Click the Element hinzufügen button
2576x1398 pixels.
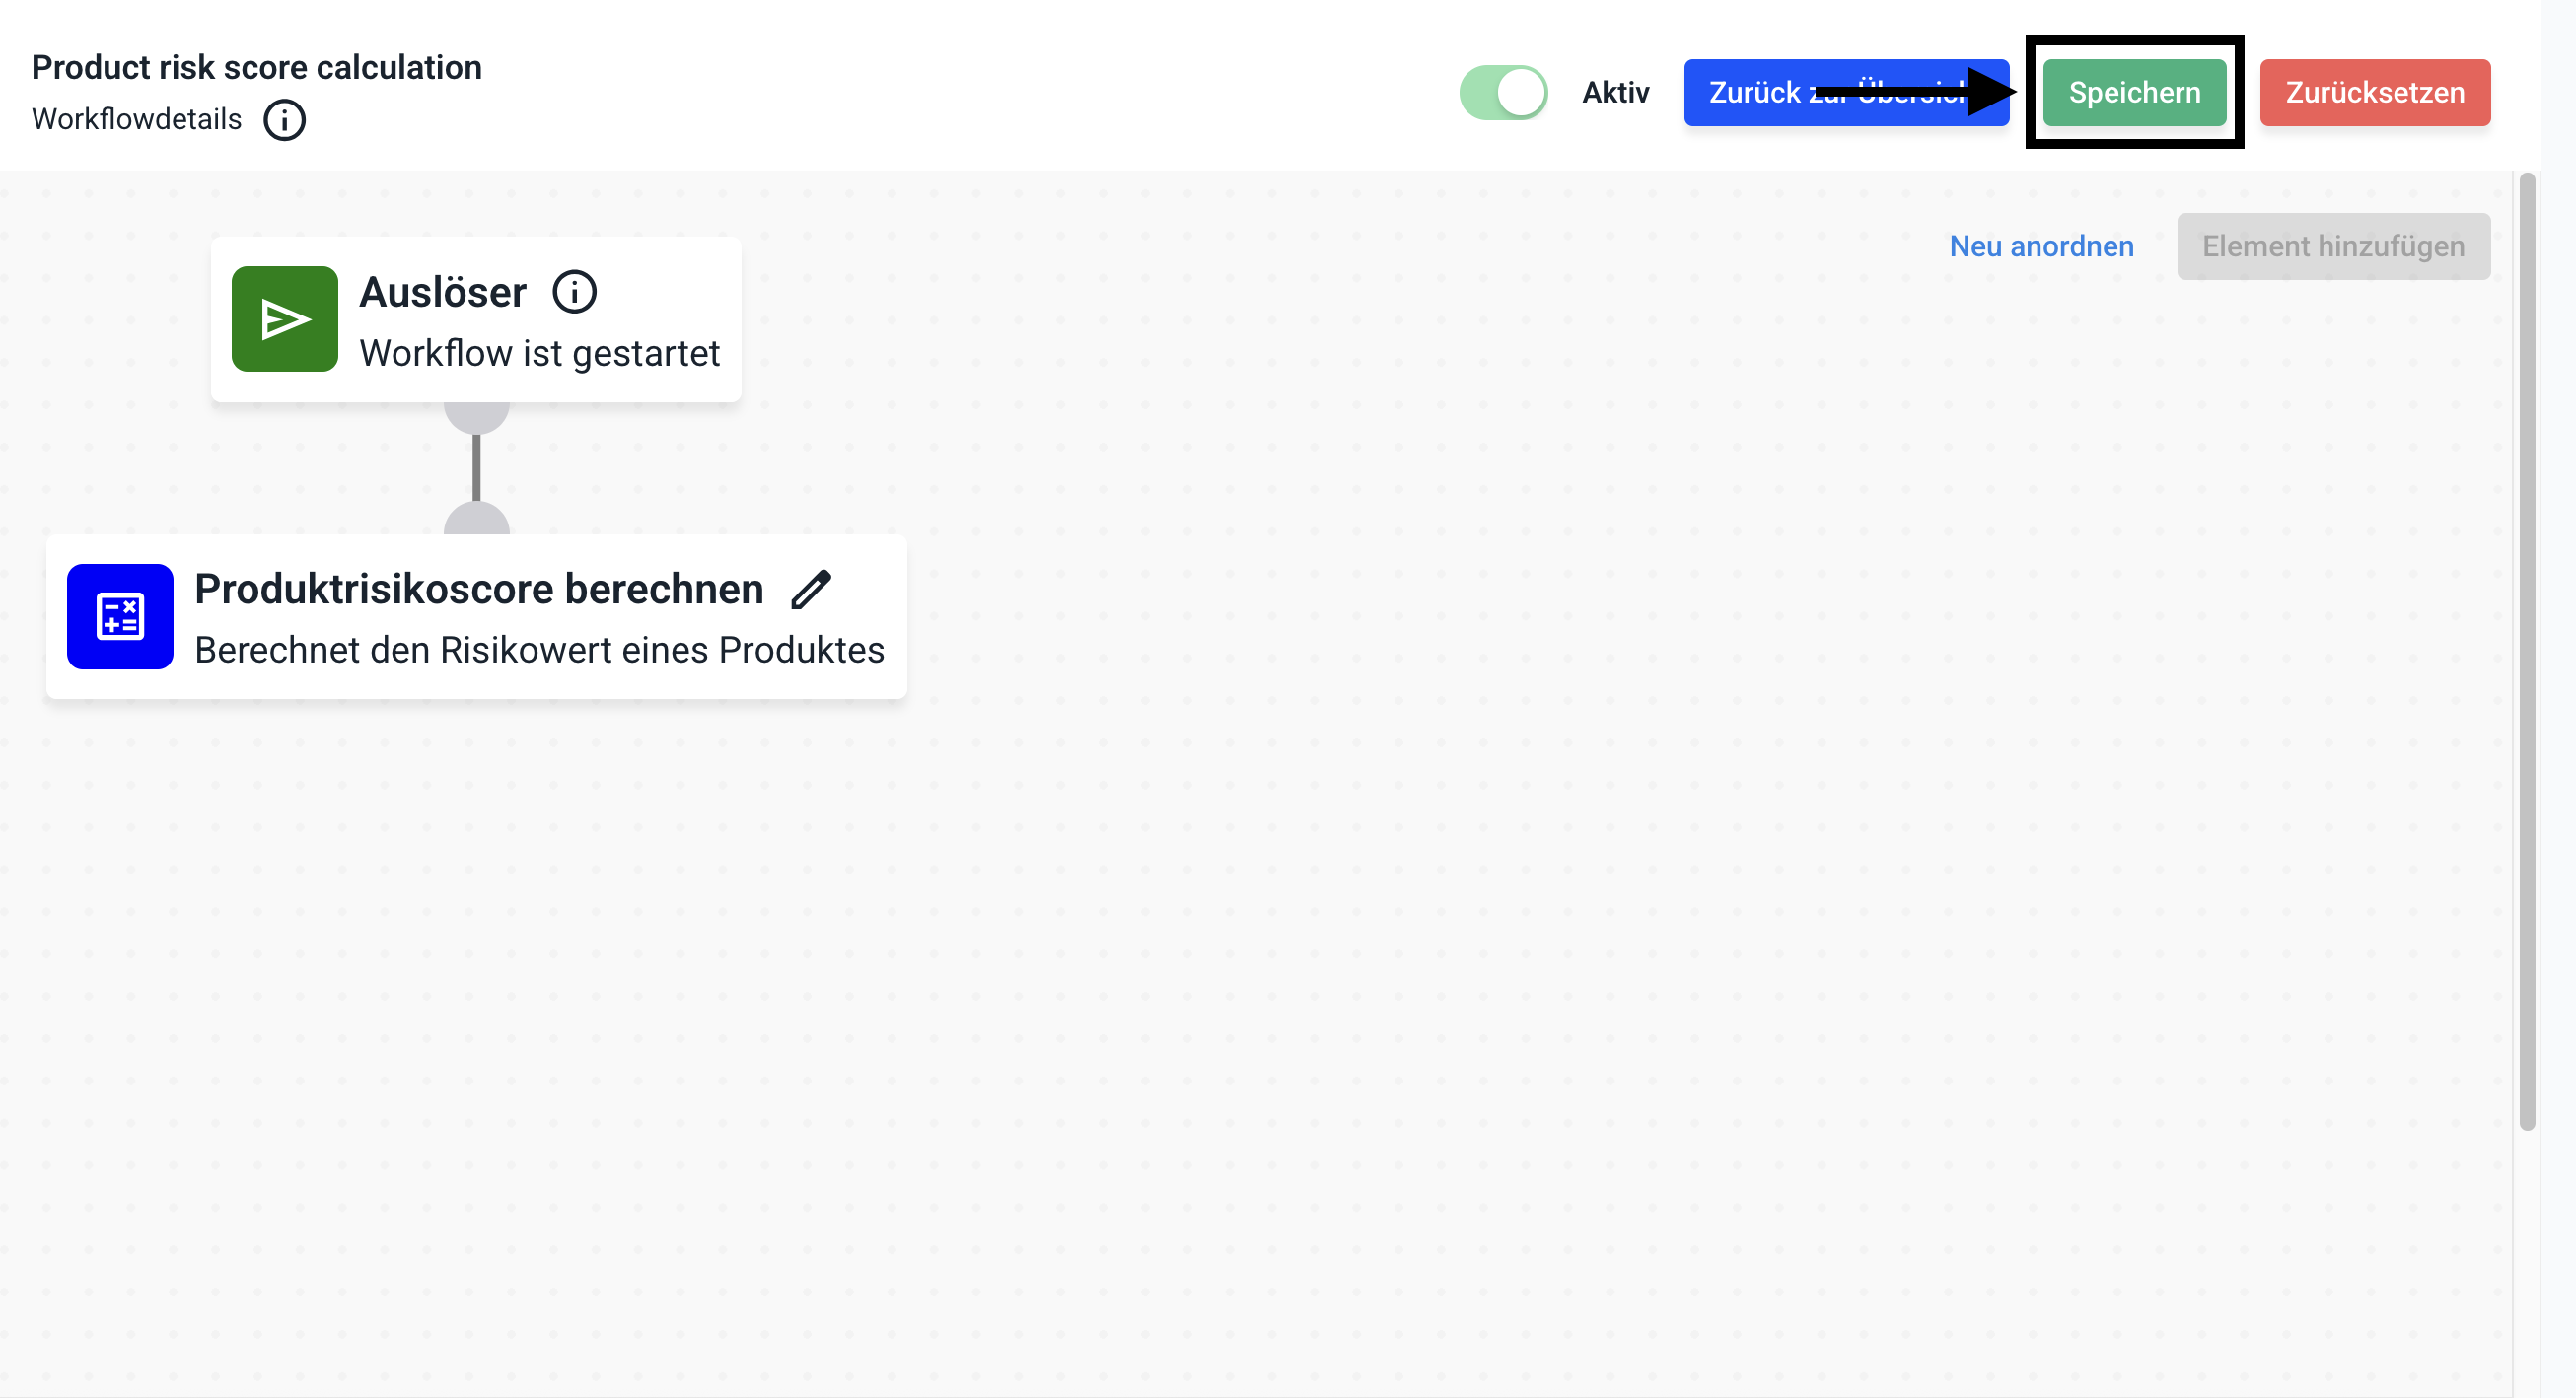pos(2333,246)
